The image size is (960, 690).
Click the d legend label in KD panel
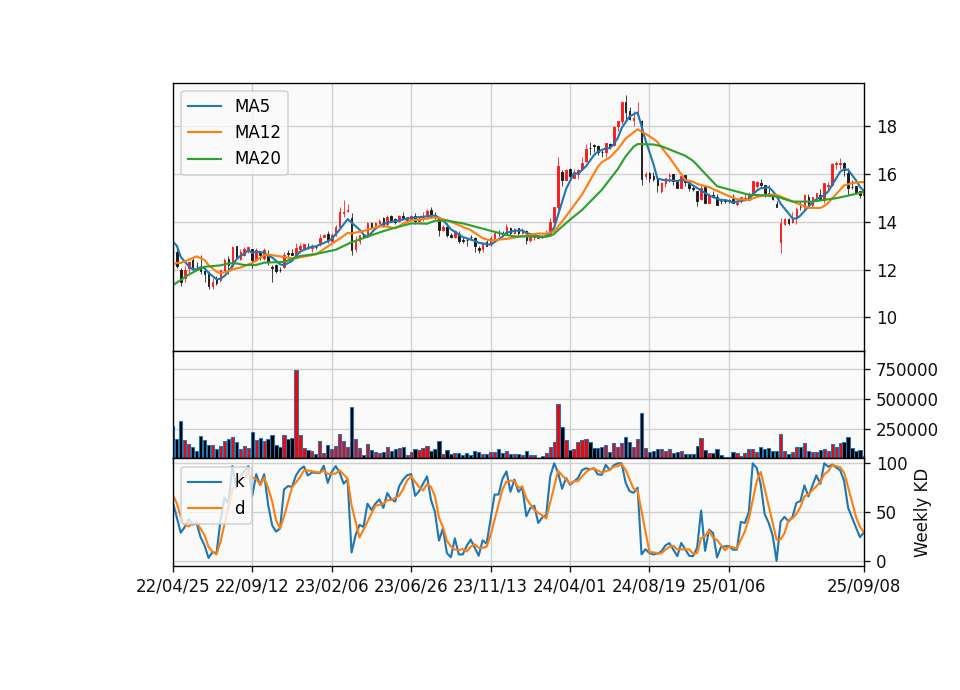(240, 508)
